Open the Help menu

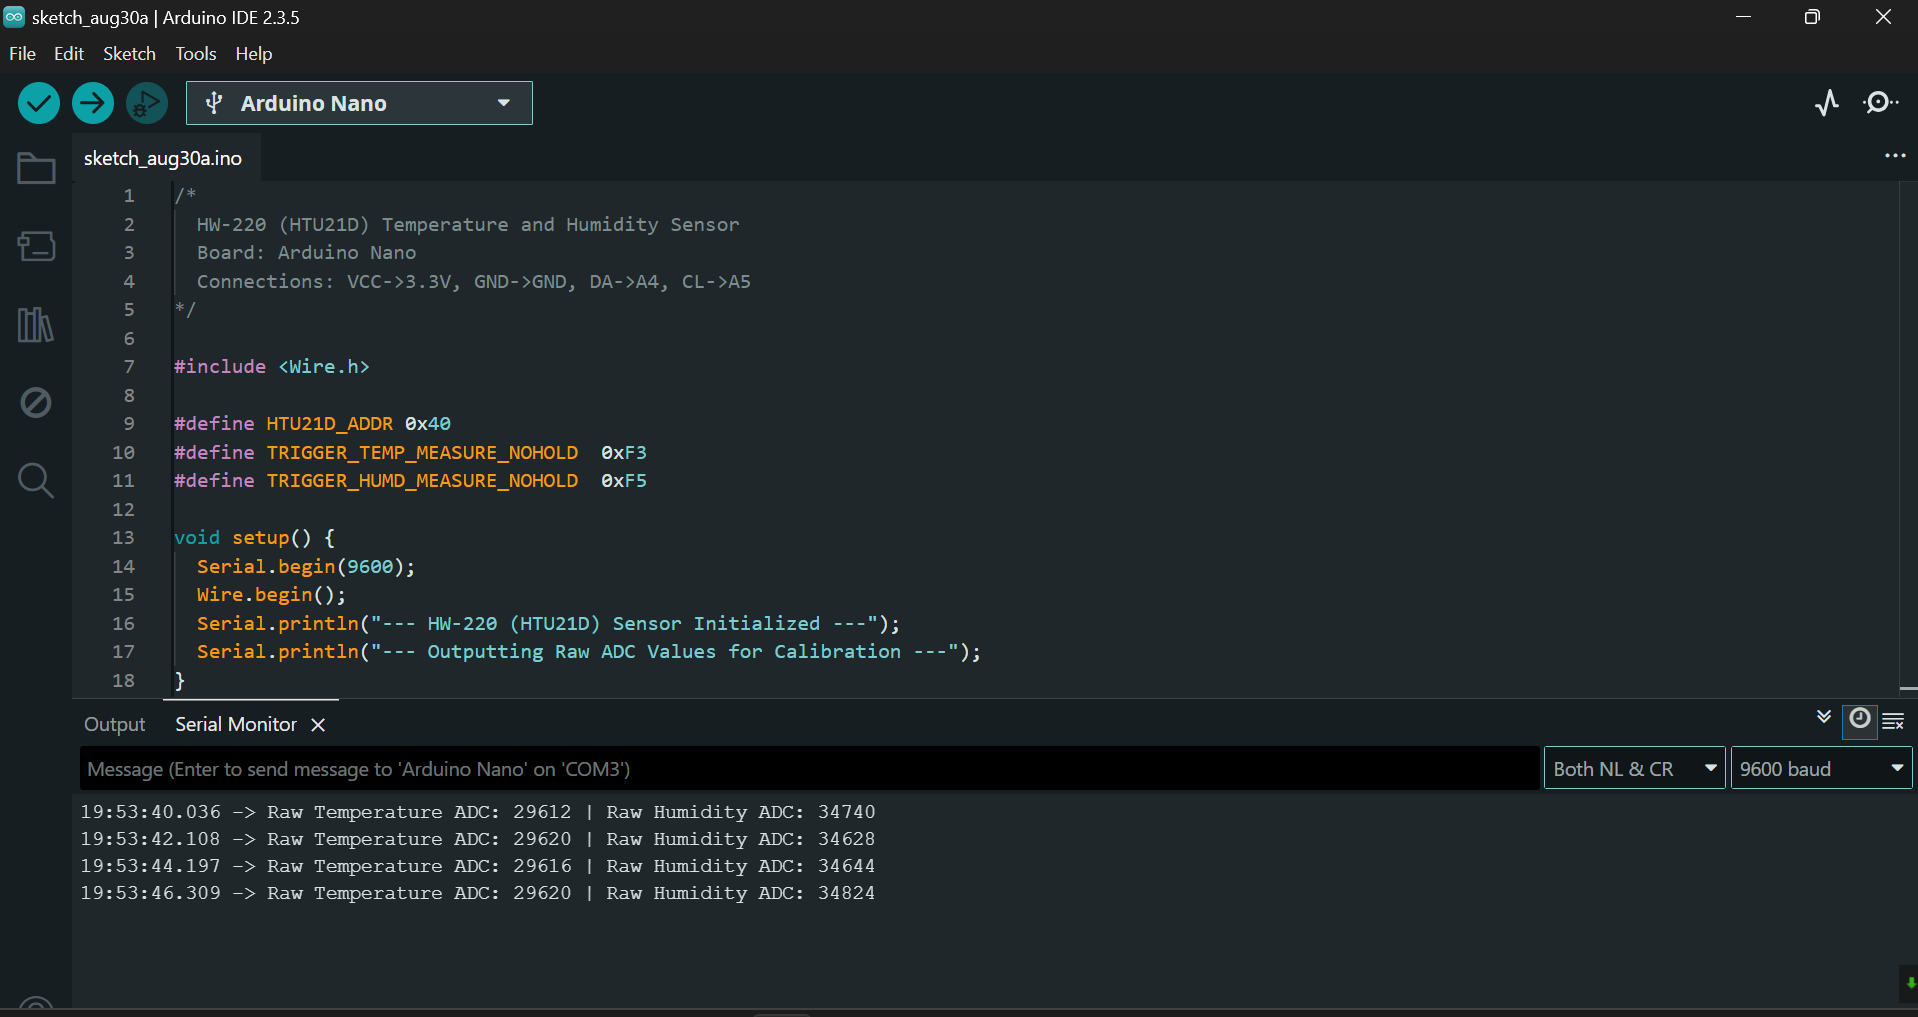click(x=254, y=54)
